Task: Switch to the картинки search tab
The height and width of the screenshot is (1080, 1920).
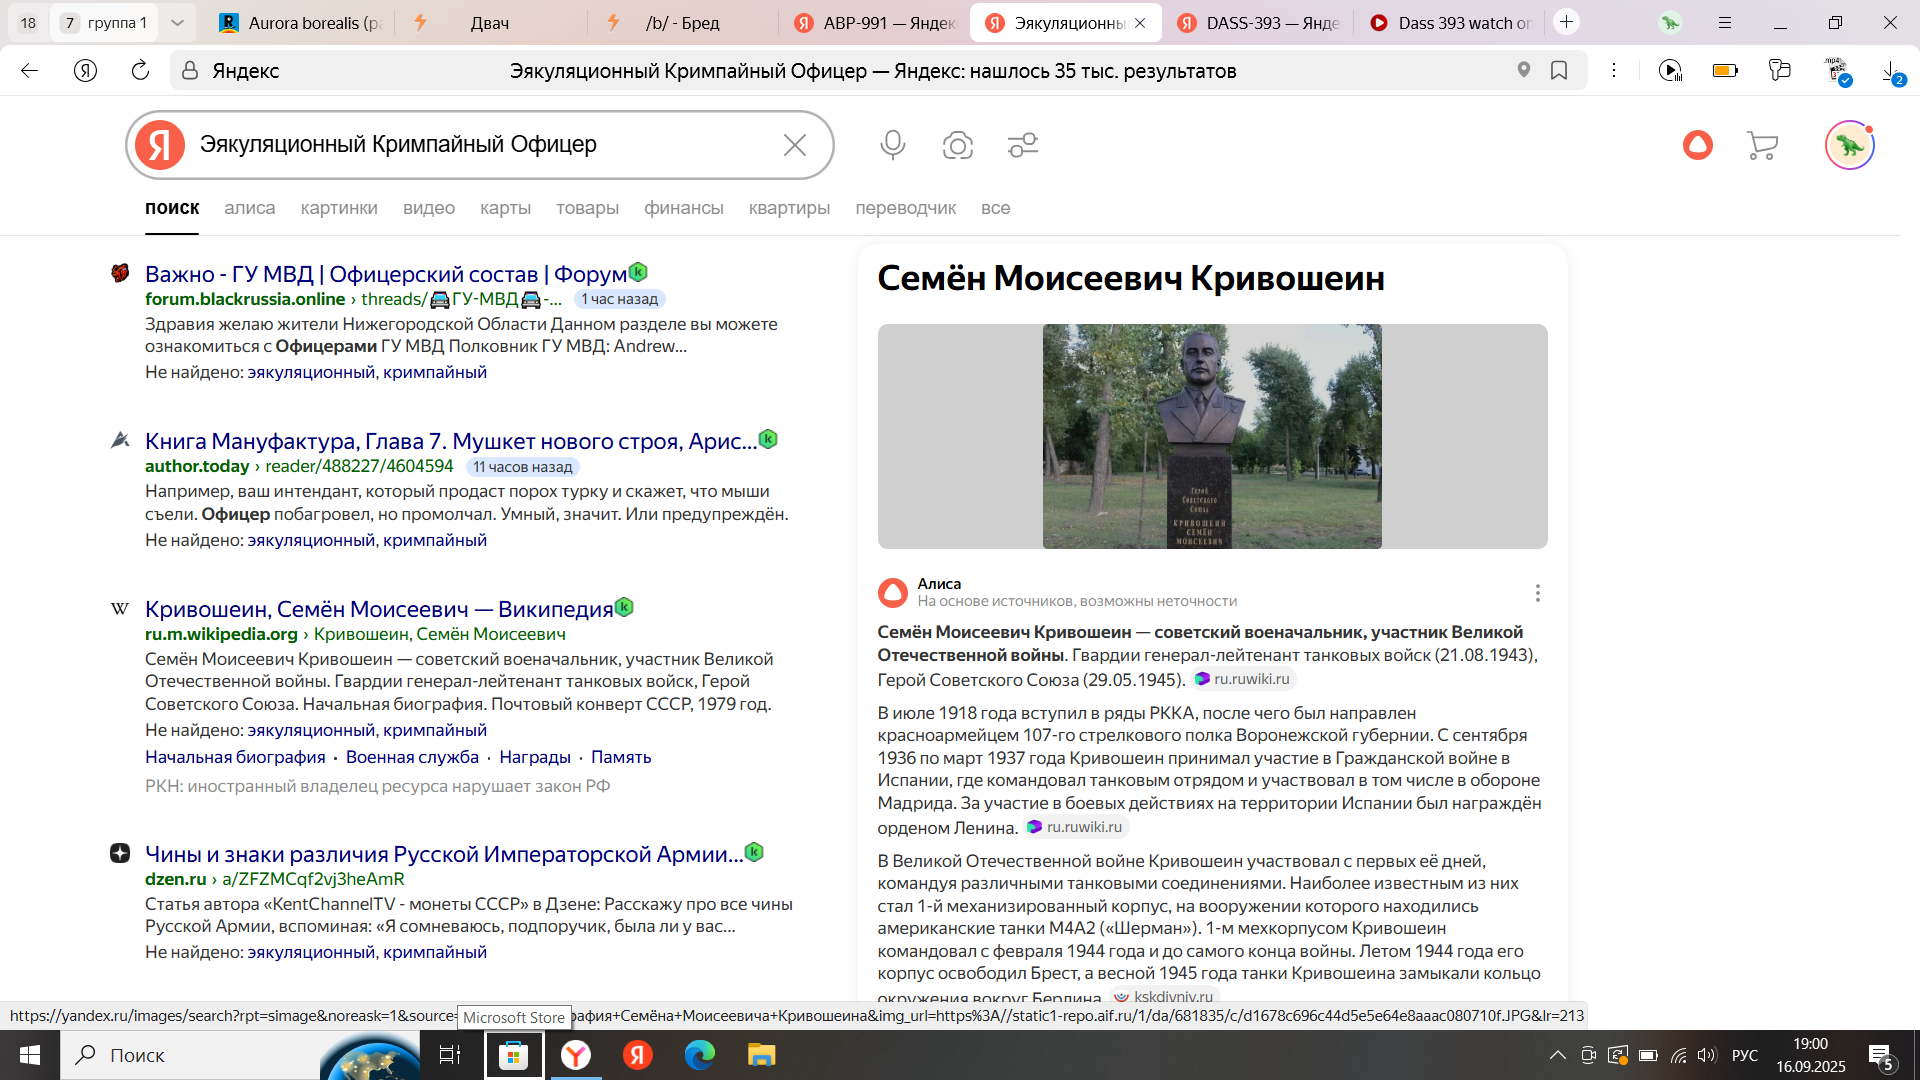Action: click(x=339, y=208)
